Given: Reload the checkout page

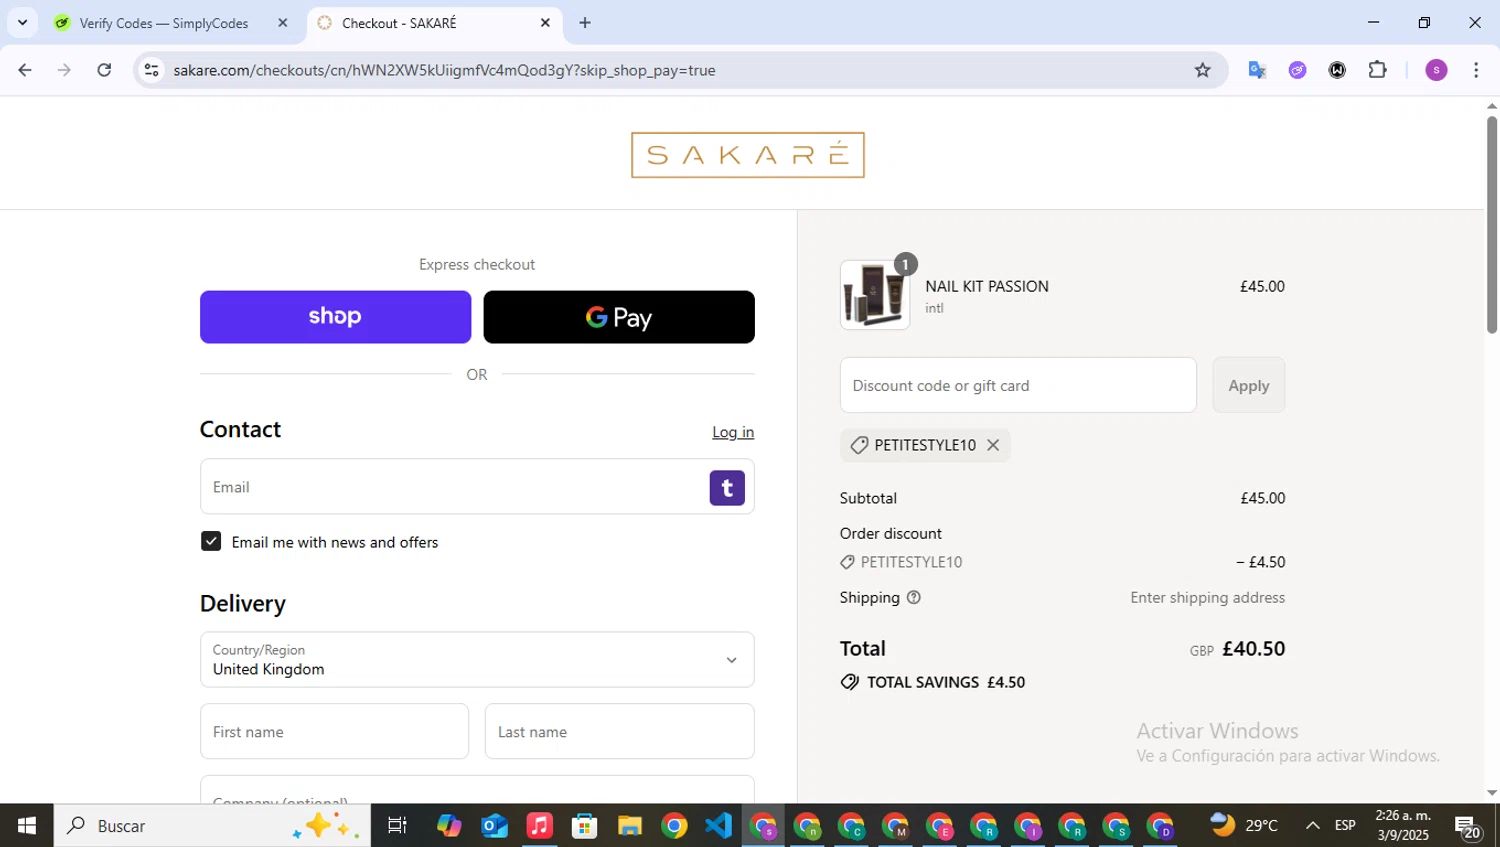Looking at the screenshot, I should (x=104, y=70).
